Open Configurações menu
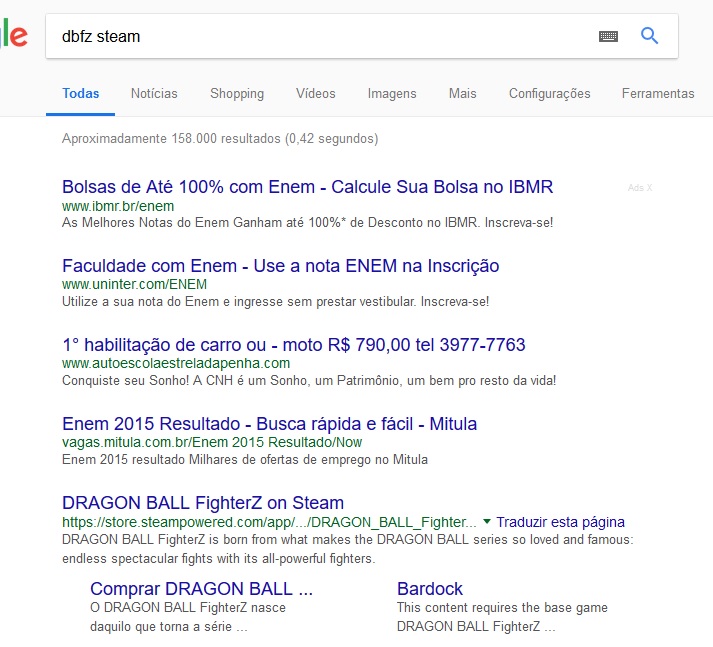713x647 pixels. (549, 94)
